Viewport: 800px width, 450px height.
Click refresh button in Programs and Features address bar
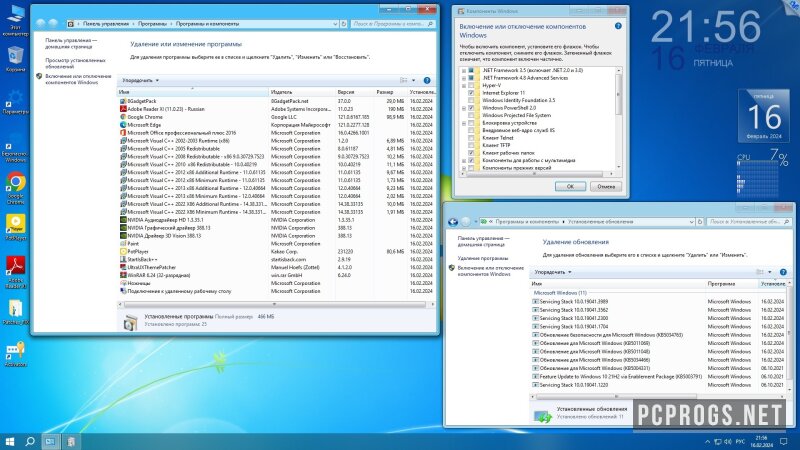click(344, 23)
